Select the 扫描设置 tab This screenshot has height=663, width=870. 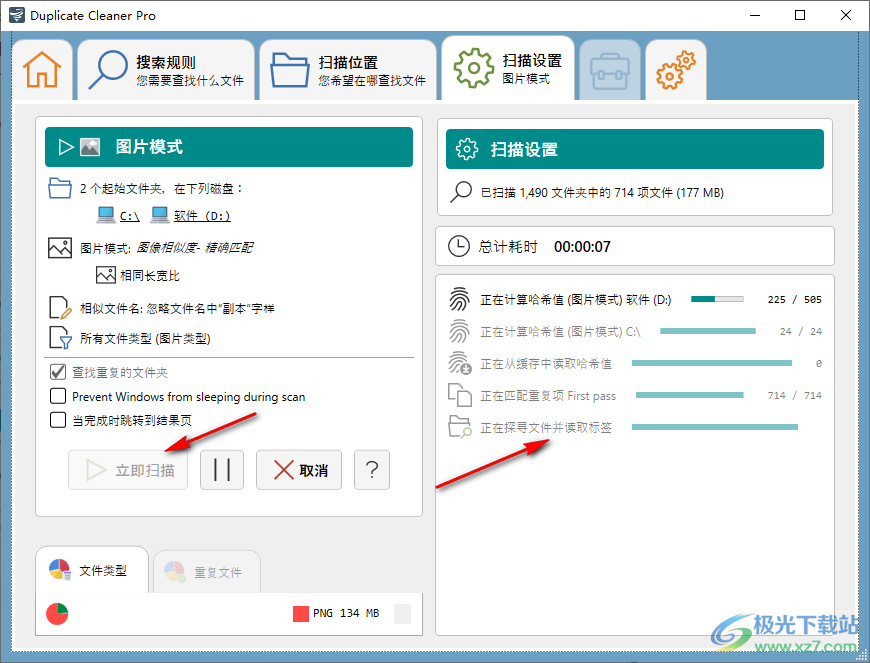[508, 68]
